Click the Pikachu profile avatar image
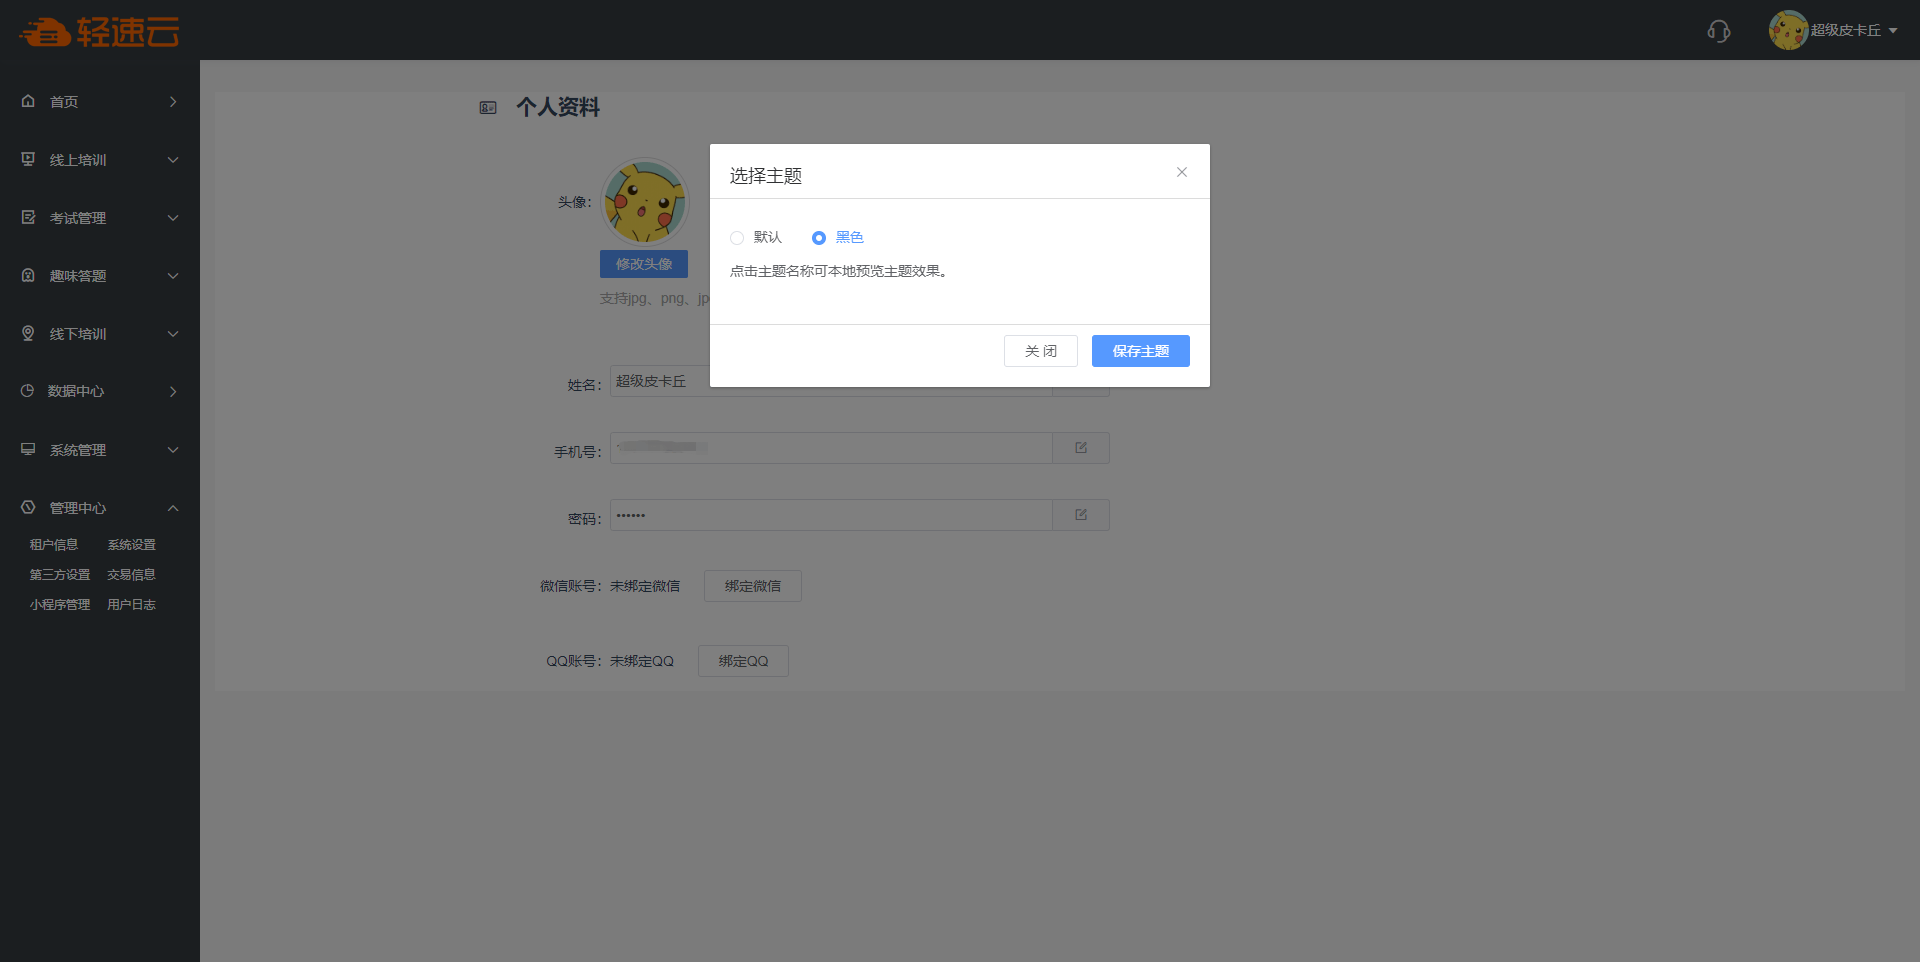1920x962 pixels. tap(644, 202)
